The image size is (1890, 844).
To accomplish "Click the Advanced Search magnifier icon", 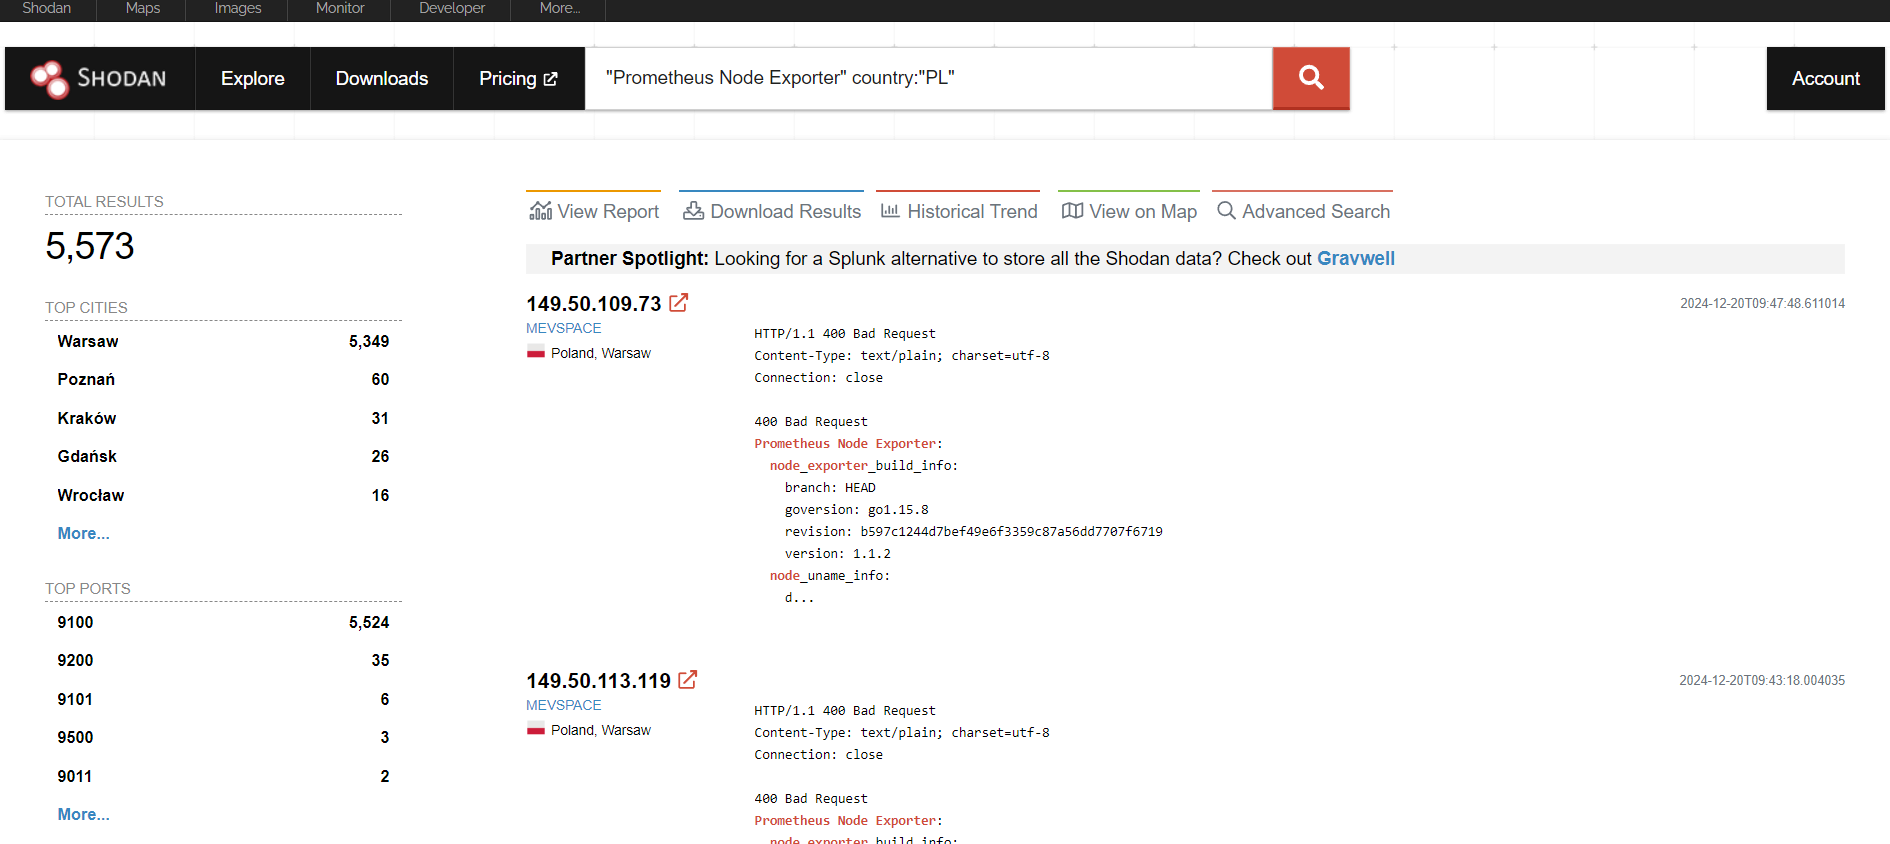I will [x=1226, y=211].
